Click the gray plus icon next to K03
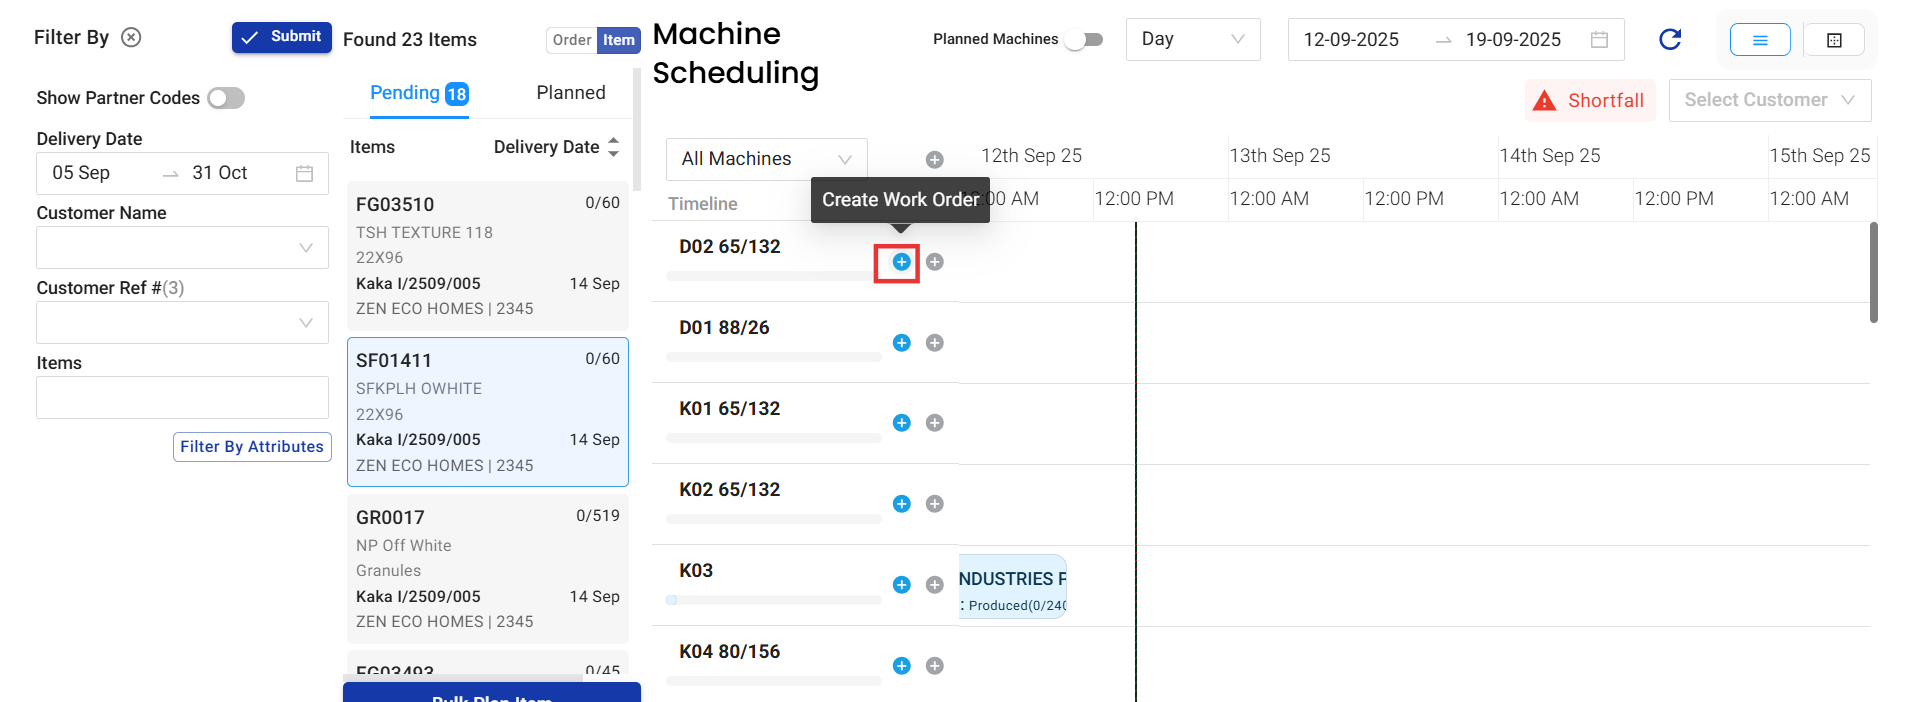The height and width of the screenshot is (702, 1908). [x=934, y=585]
